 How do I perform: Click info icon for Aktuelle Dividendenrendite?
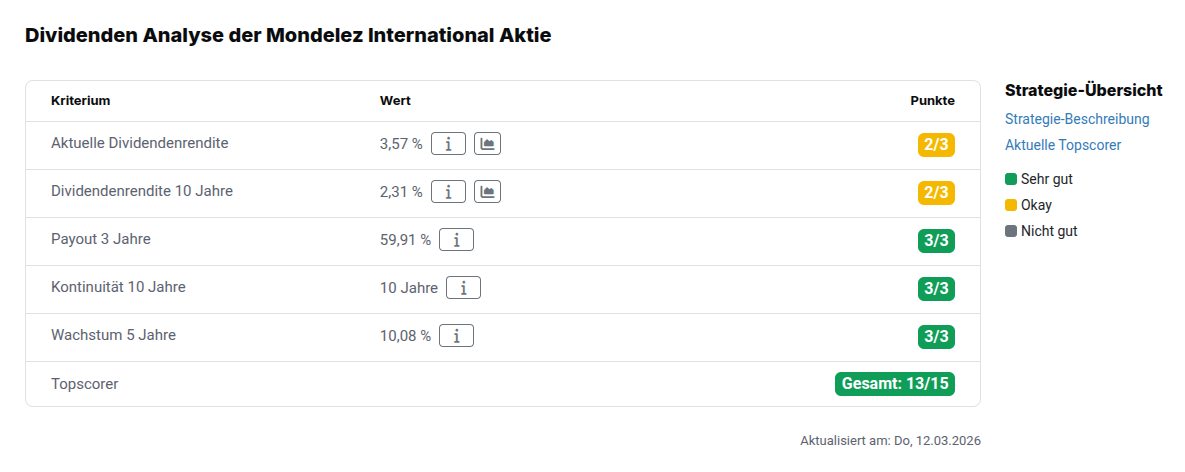[x=448, y=144]
